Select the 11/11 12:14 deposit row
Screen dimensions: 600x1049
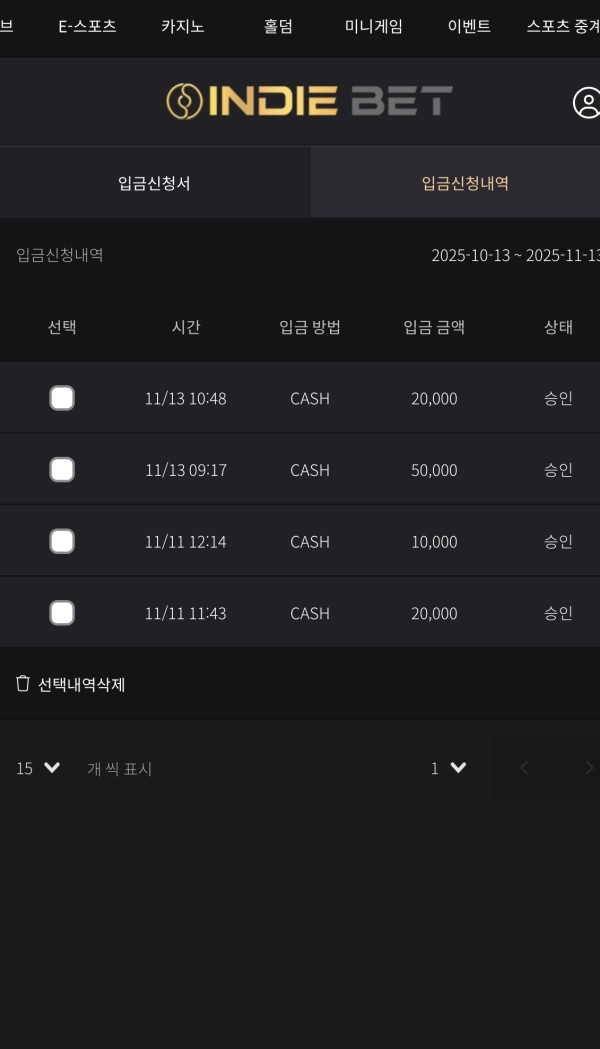coord(62,540)
